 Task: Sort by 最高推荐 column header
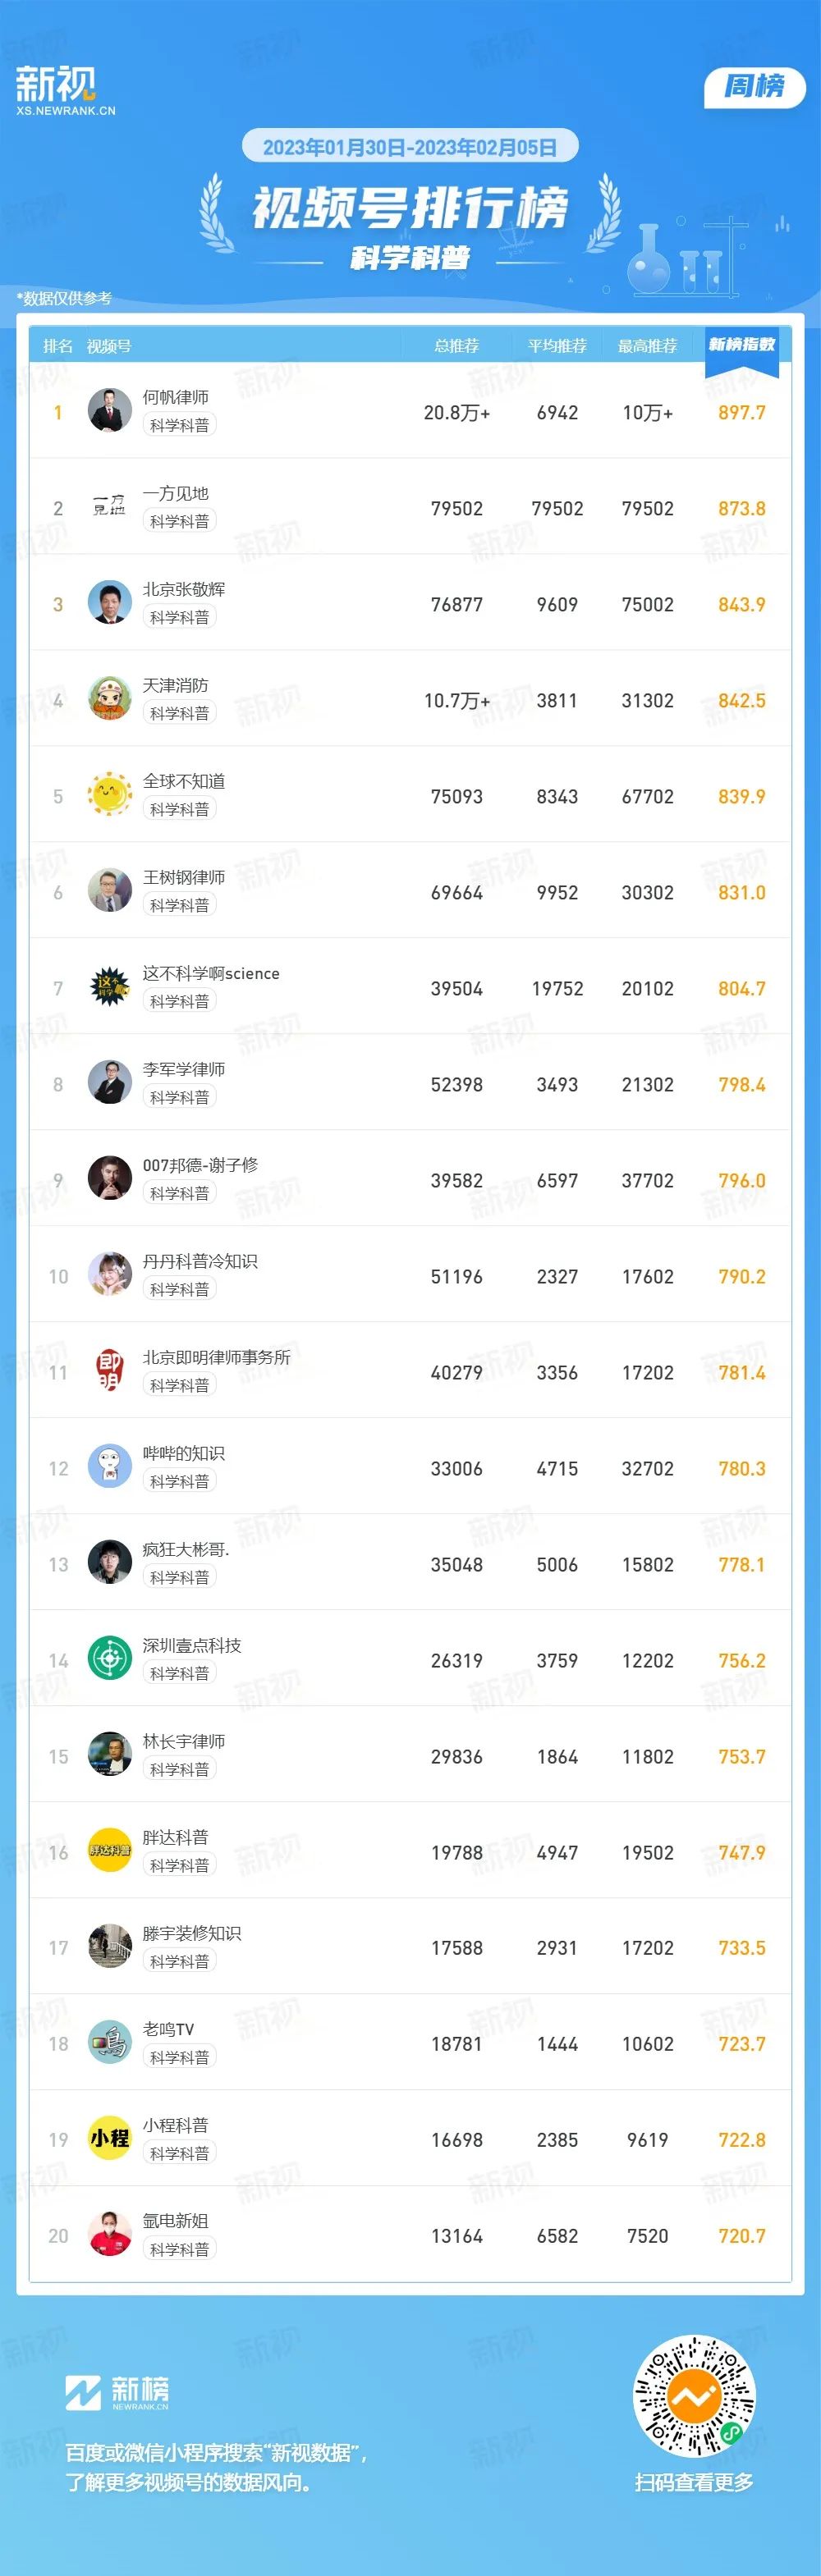coord(647,346)
